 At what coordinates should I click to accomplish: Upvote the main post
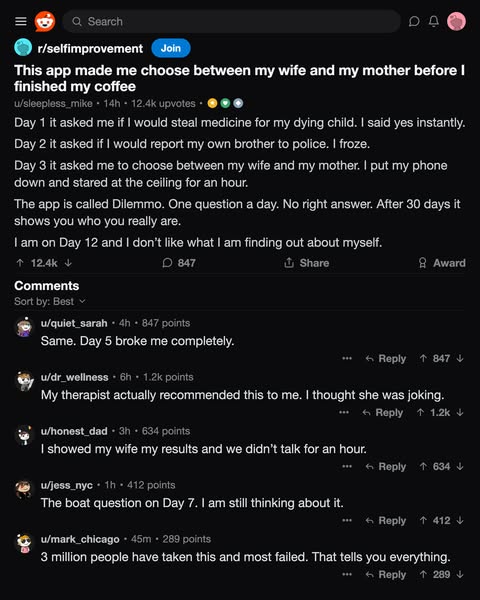[x=20, y=263]
